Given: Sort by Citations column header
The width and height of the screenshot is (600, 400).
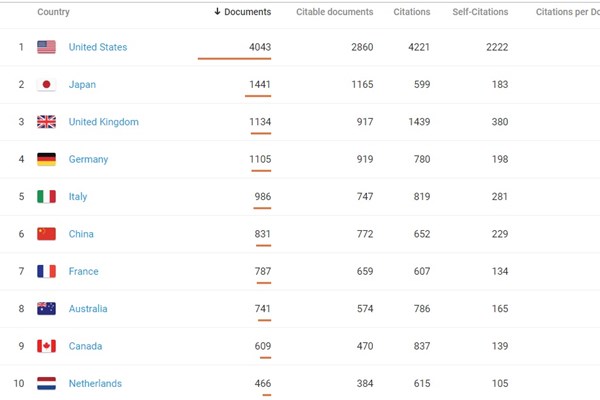Looking at the screenshot, I should pos(411,12).
